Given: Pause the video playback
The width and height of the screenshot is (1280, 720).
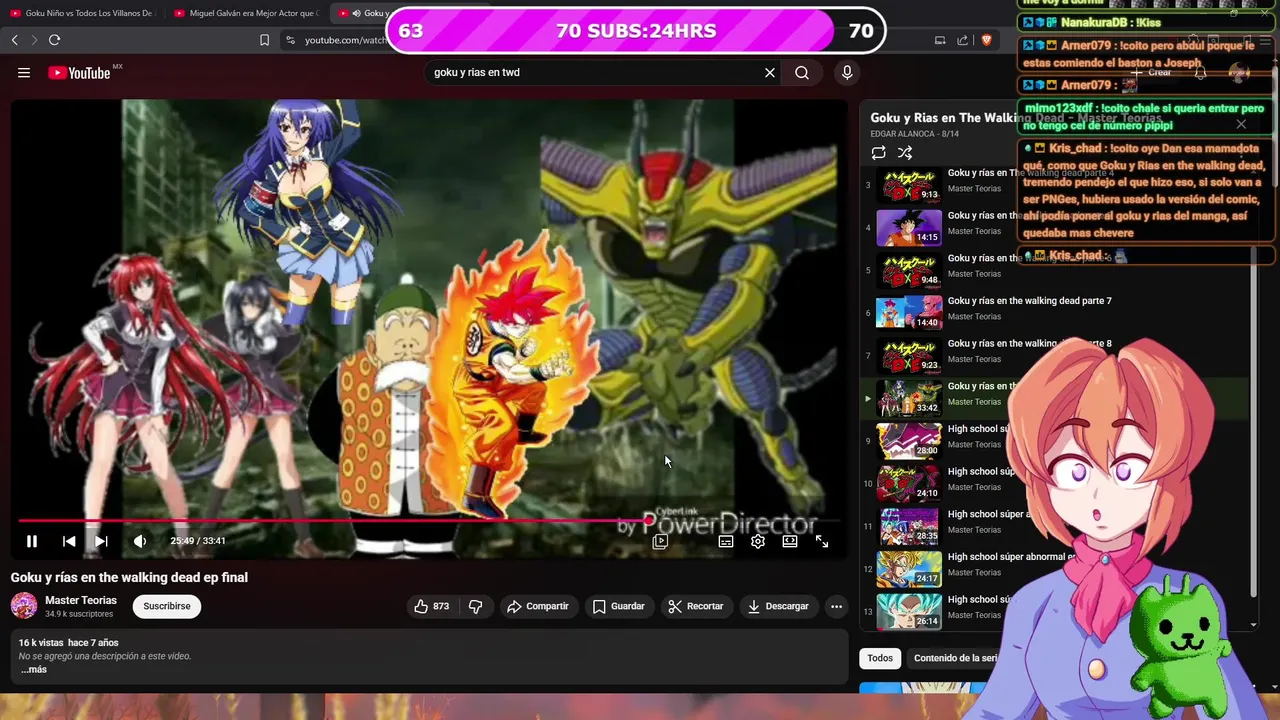Looking at the screenshot, I should pos(32,541).
